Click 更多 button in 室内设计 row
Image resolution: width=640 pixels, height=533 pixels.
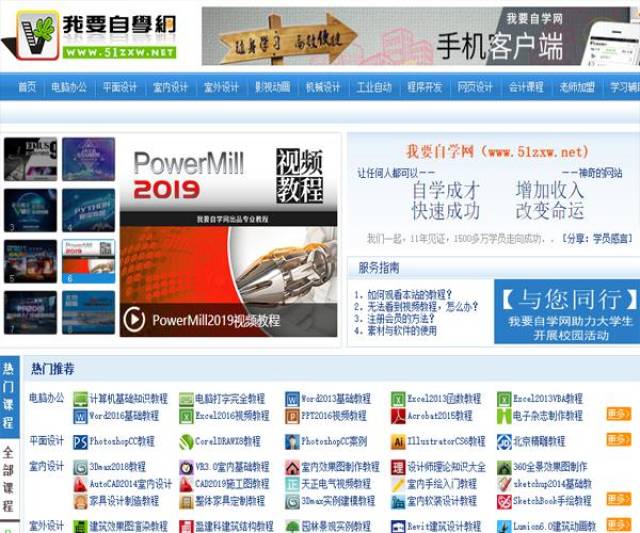(618, 500)
